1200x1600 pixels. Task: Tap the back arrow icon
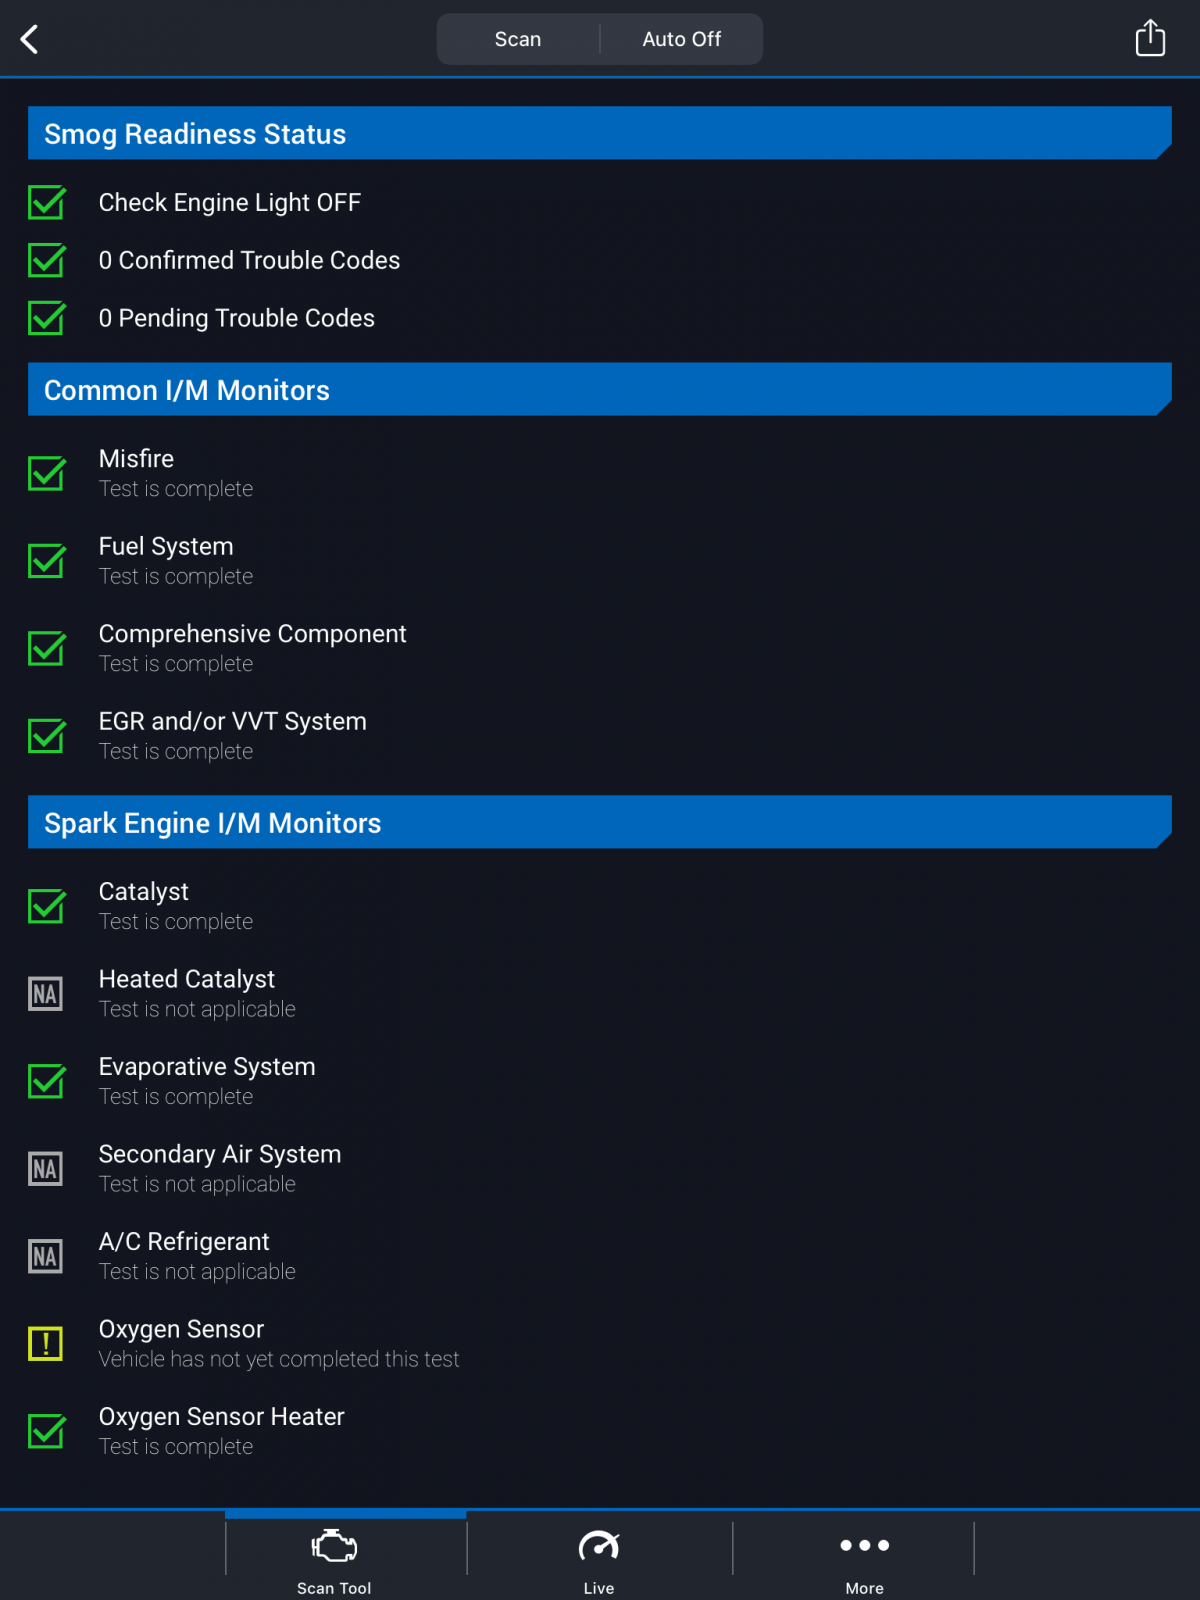pyautogui.click(x=29, y=39)
